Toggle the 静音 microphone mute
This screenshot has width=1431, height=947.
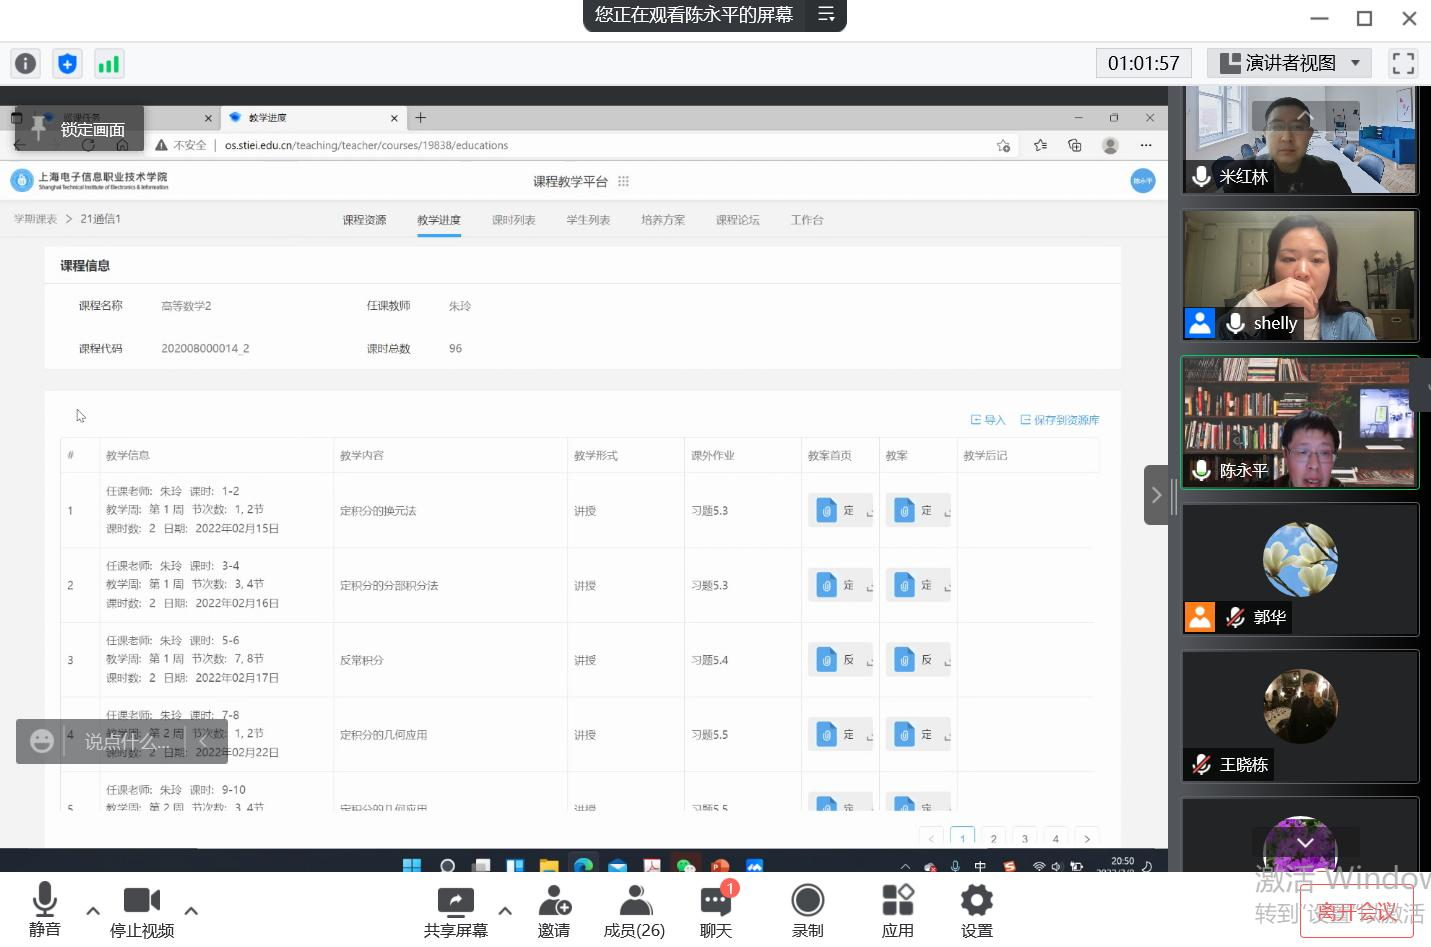click(x=44, y=911)
